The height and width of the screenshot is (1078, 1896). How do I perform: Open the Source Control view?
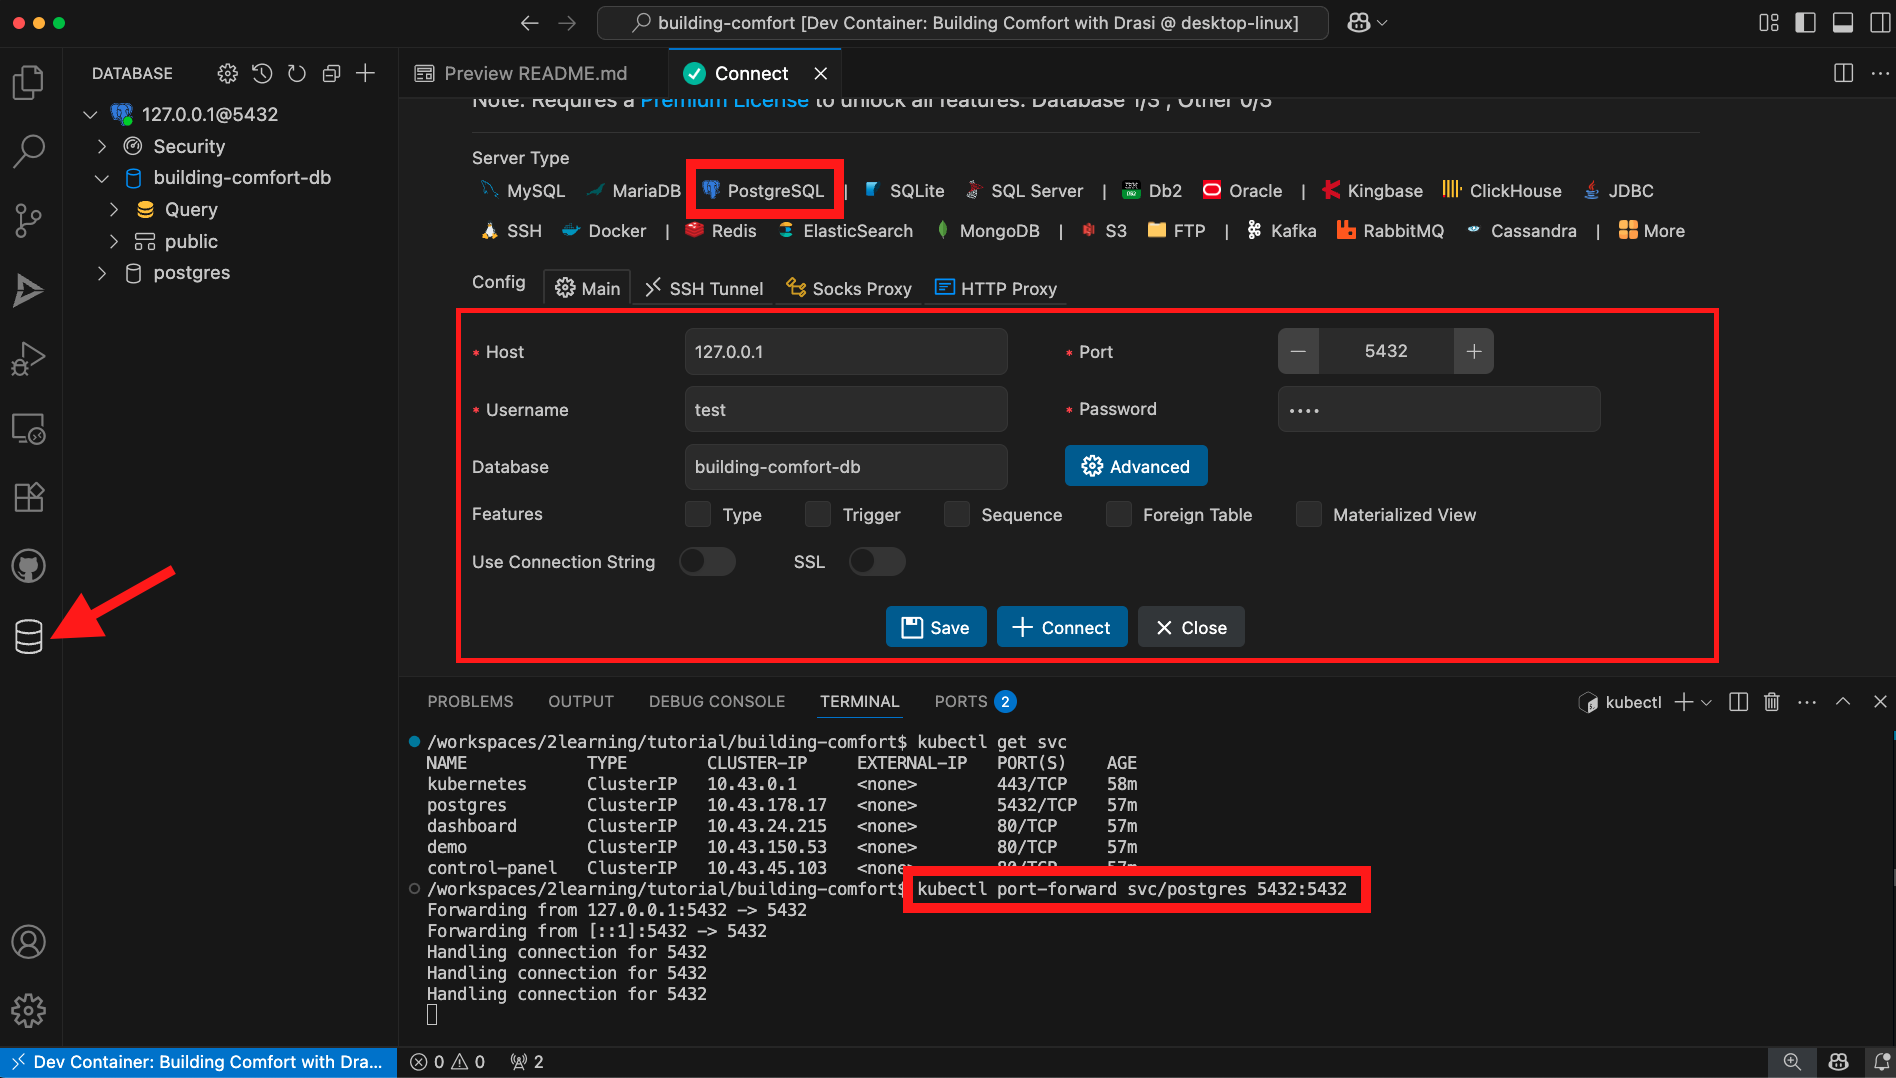(28, 220)
